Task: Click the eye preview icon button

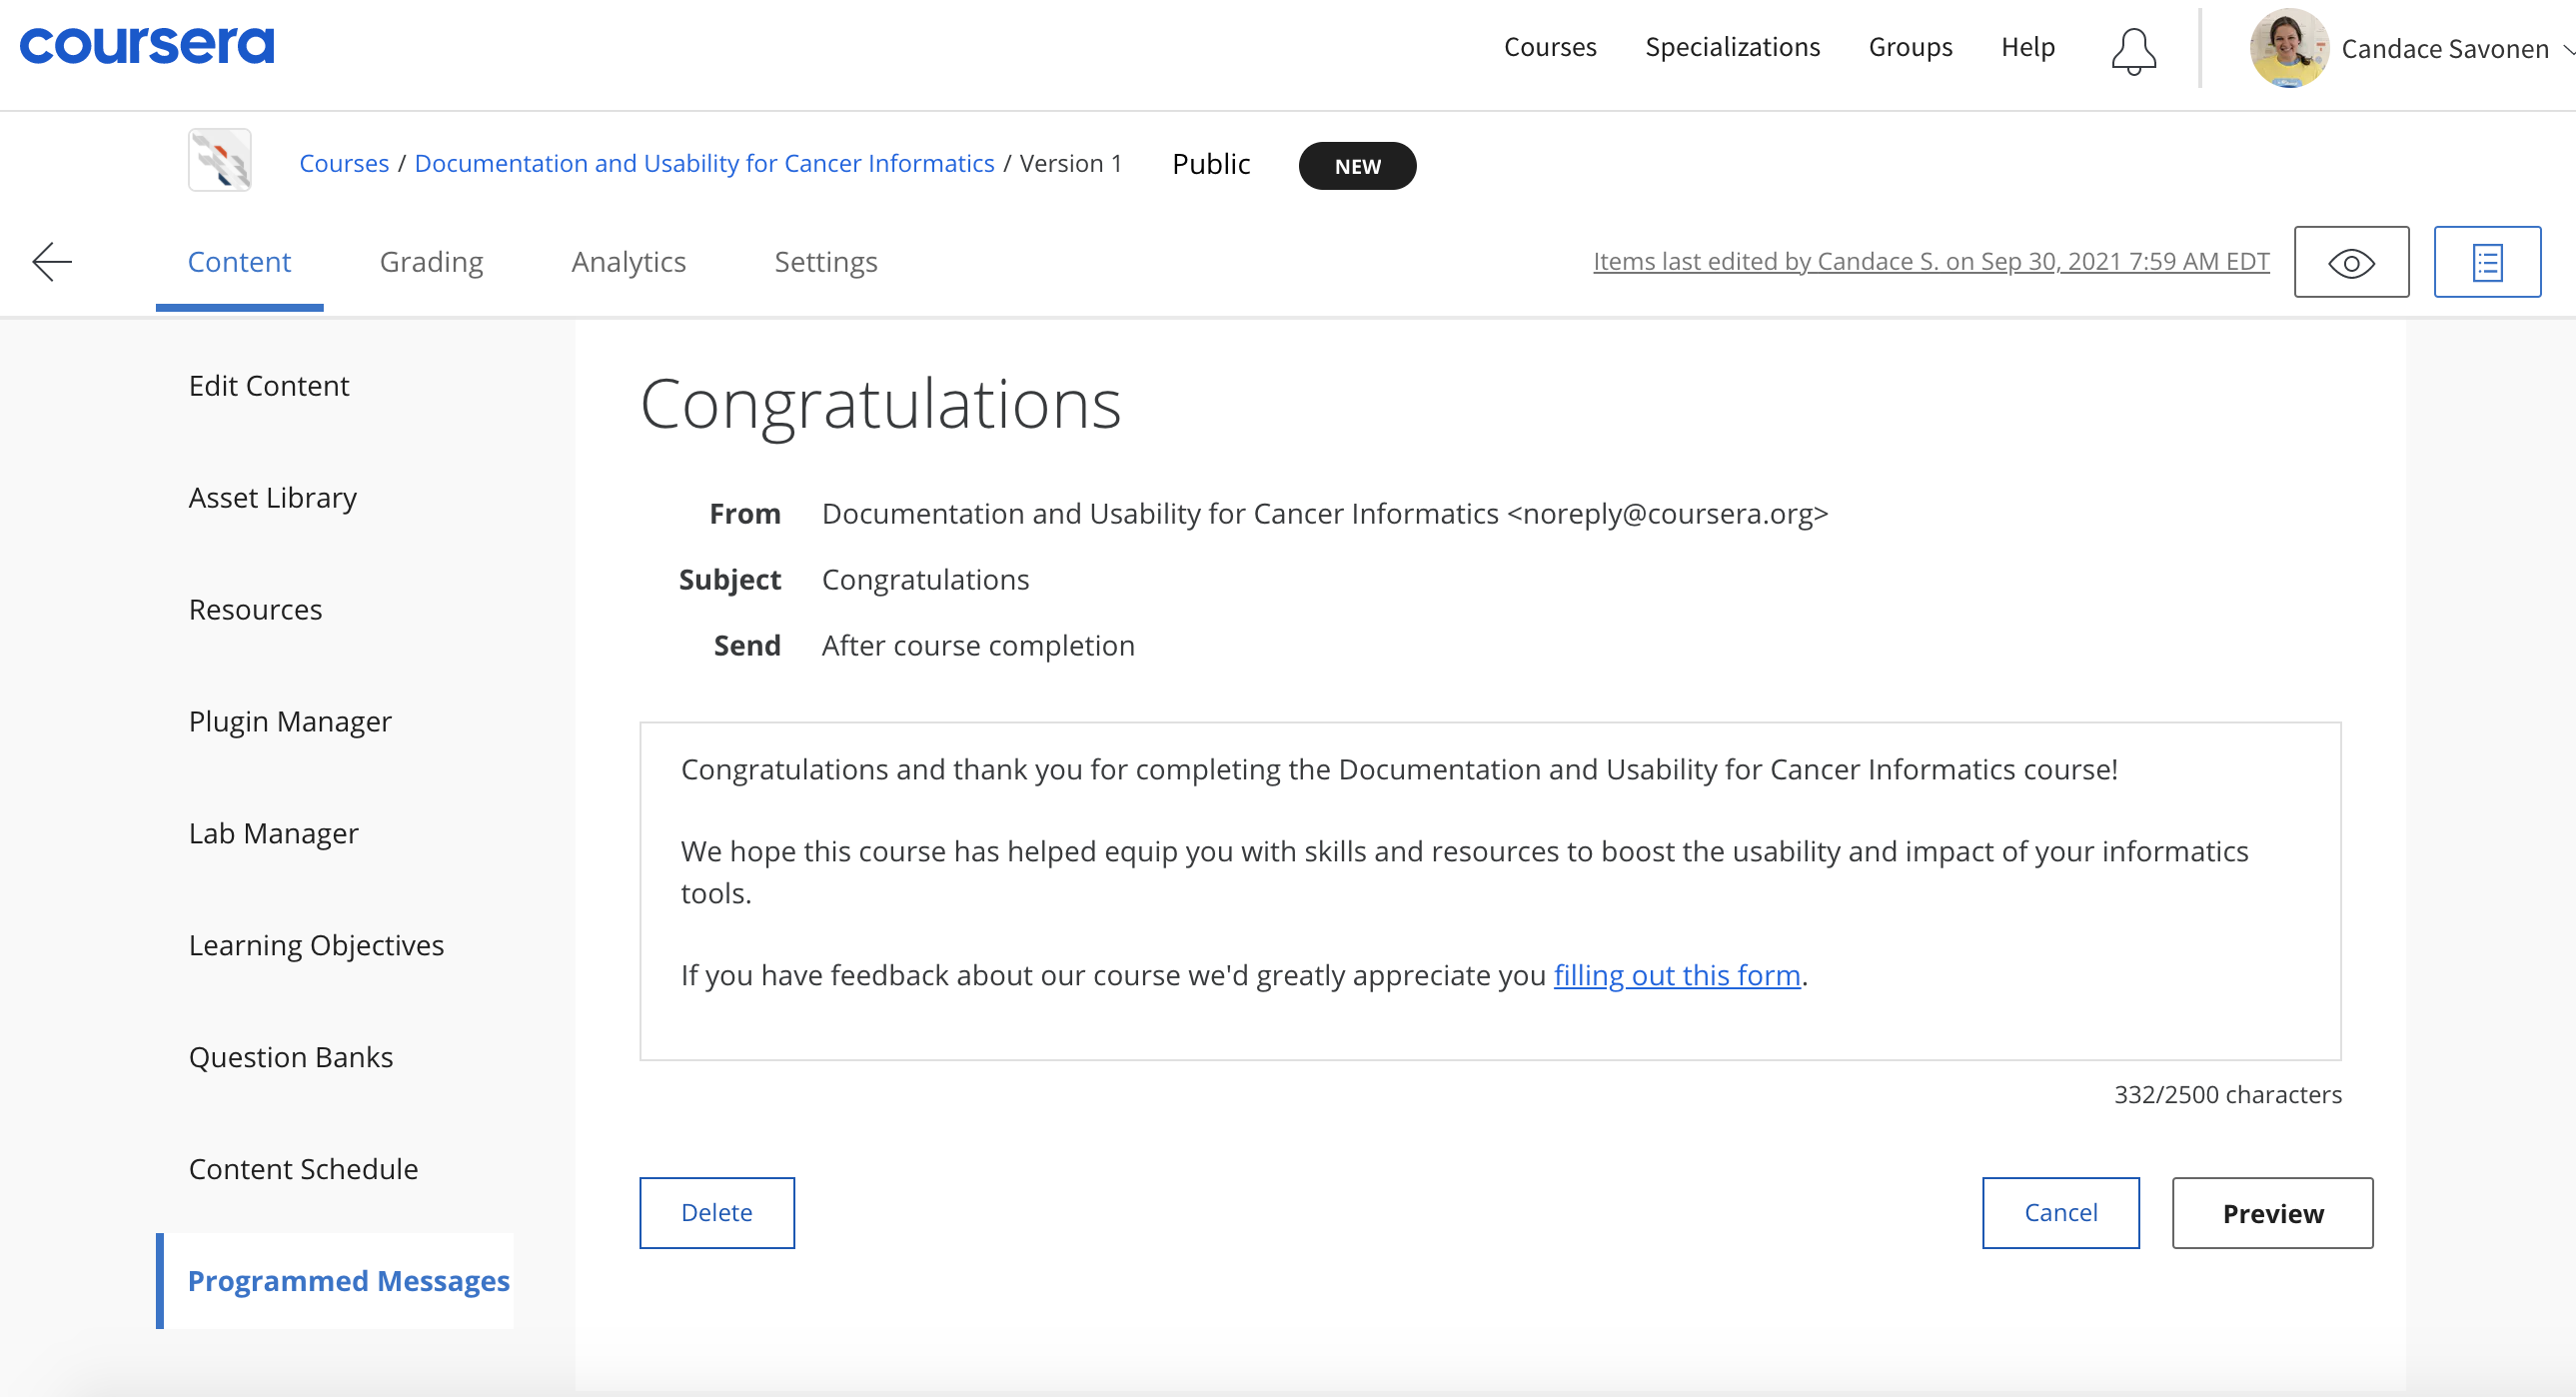Action: pyautogui.click(x=2350, y=262)
